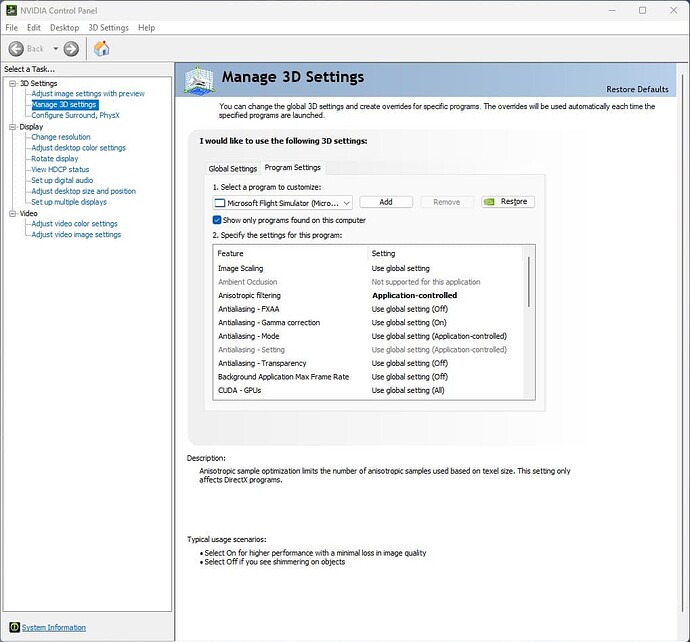Image resolution: width=690 pixels, height=642 pixels.
Task: Click the Forward arrow navigation icon
Action: 71,48
